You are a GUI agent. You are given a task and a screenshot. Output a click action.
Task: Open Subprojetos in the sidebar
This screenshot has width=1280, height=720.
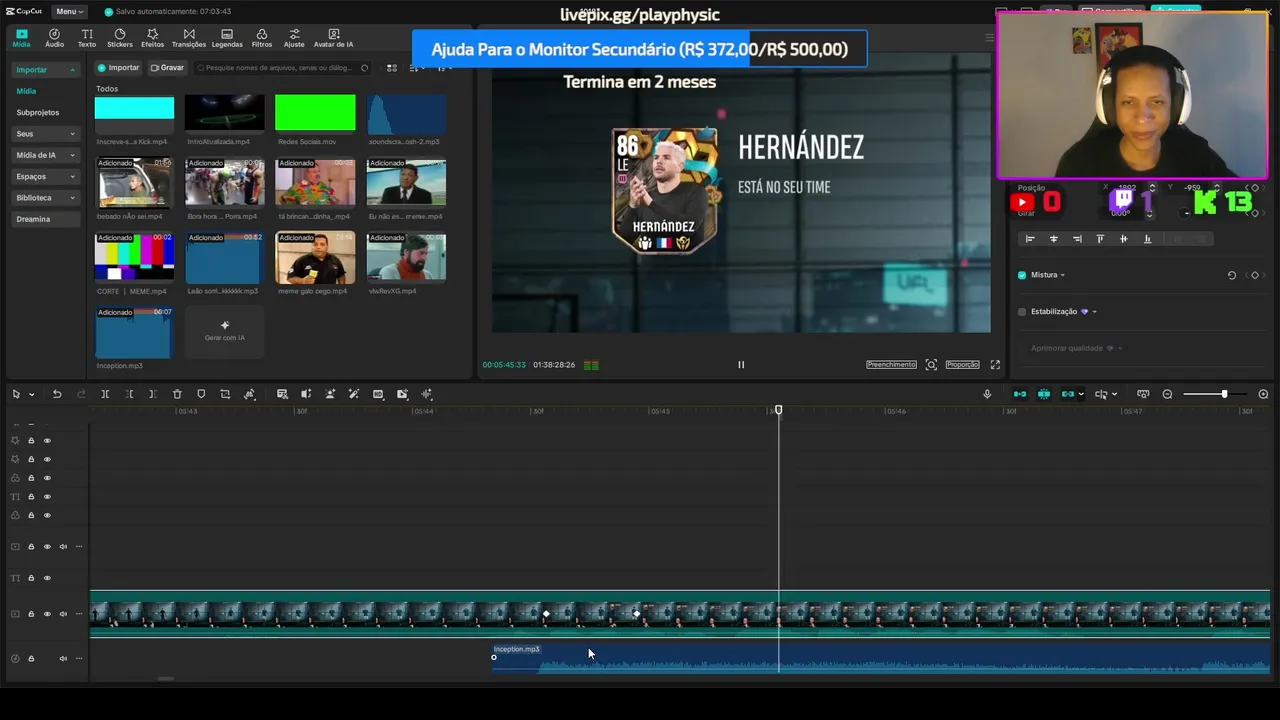tap(38, 113)
